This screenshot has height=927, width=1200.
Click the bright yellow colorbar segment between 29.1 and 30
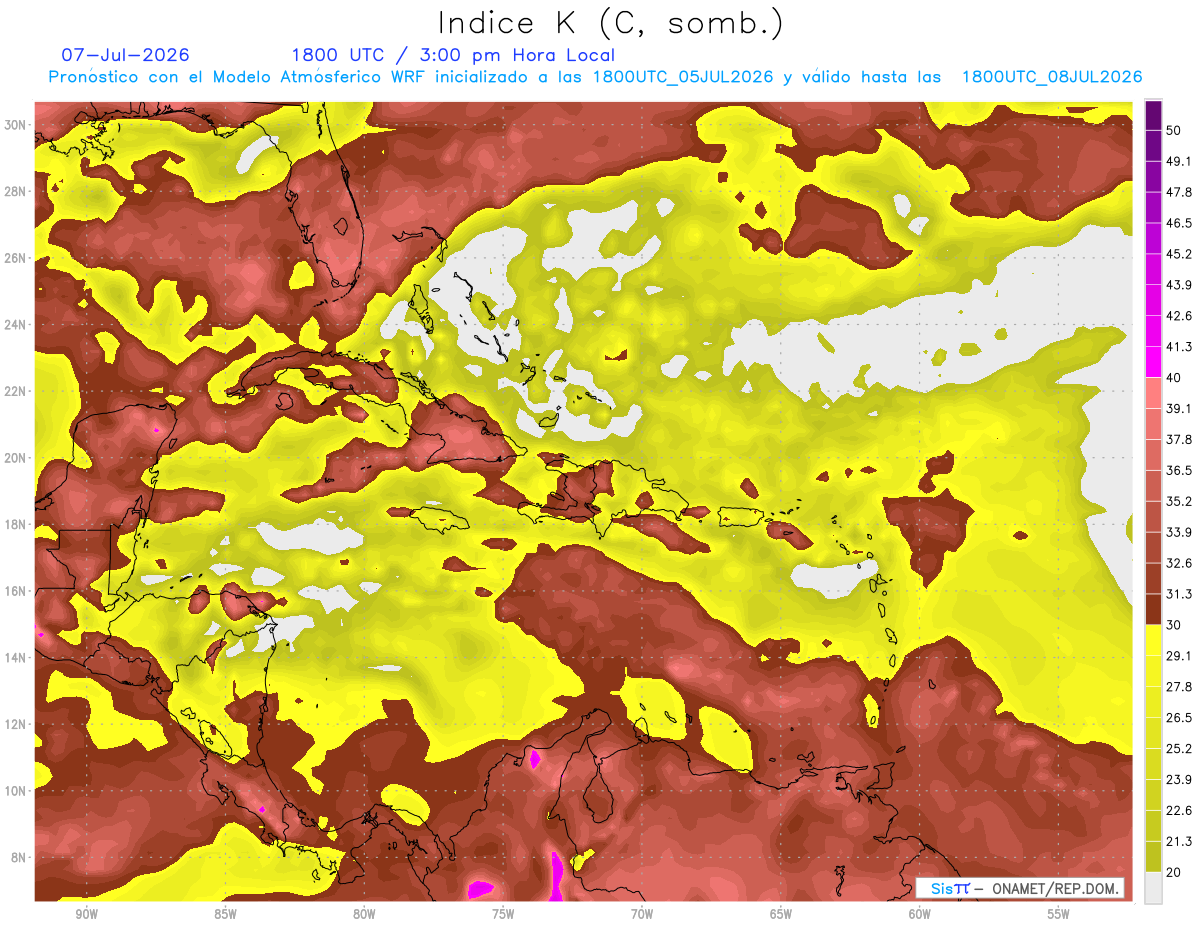(x=1153, y=641)
